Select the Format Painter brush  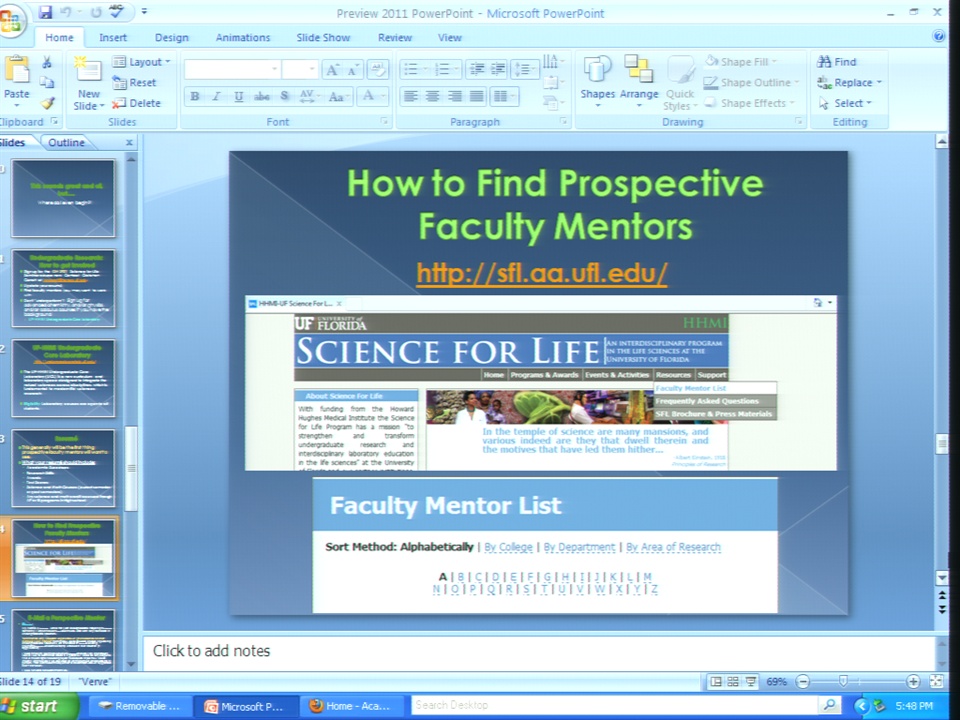47,103
